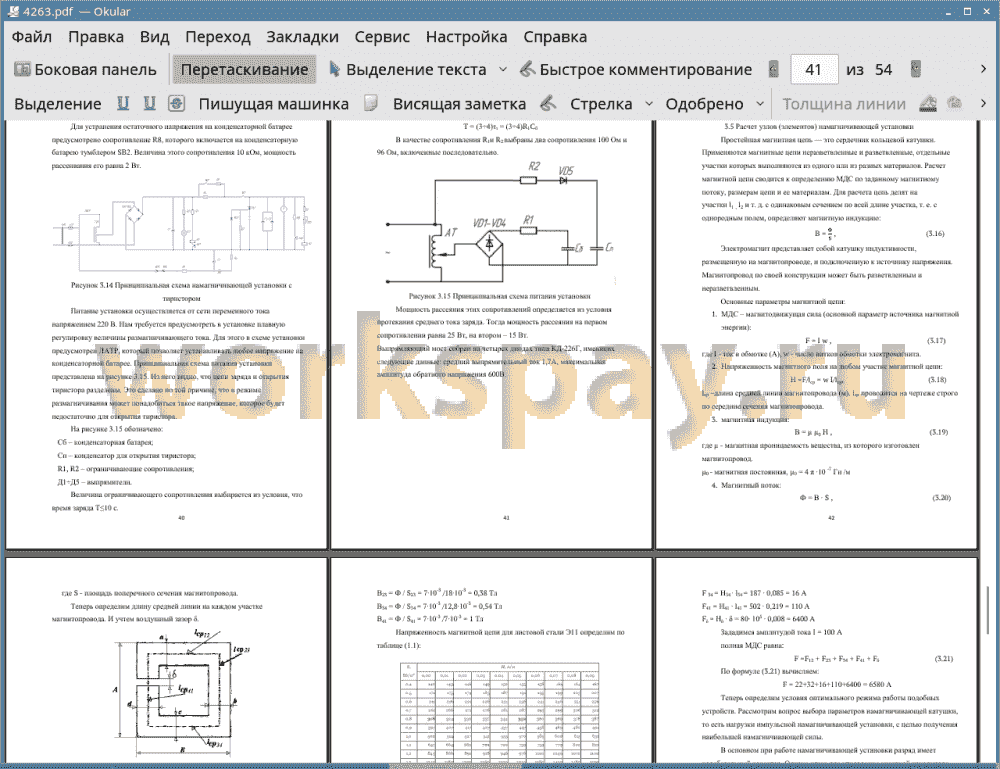Image resolution: width=1000 pixels, height=769 pixels.
Task: Click the line color pencil icon
Action: [928, 103]
